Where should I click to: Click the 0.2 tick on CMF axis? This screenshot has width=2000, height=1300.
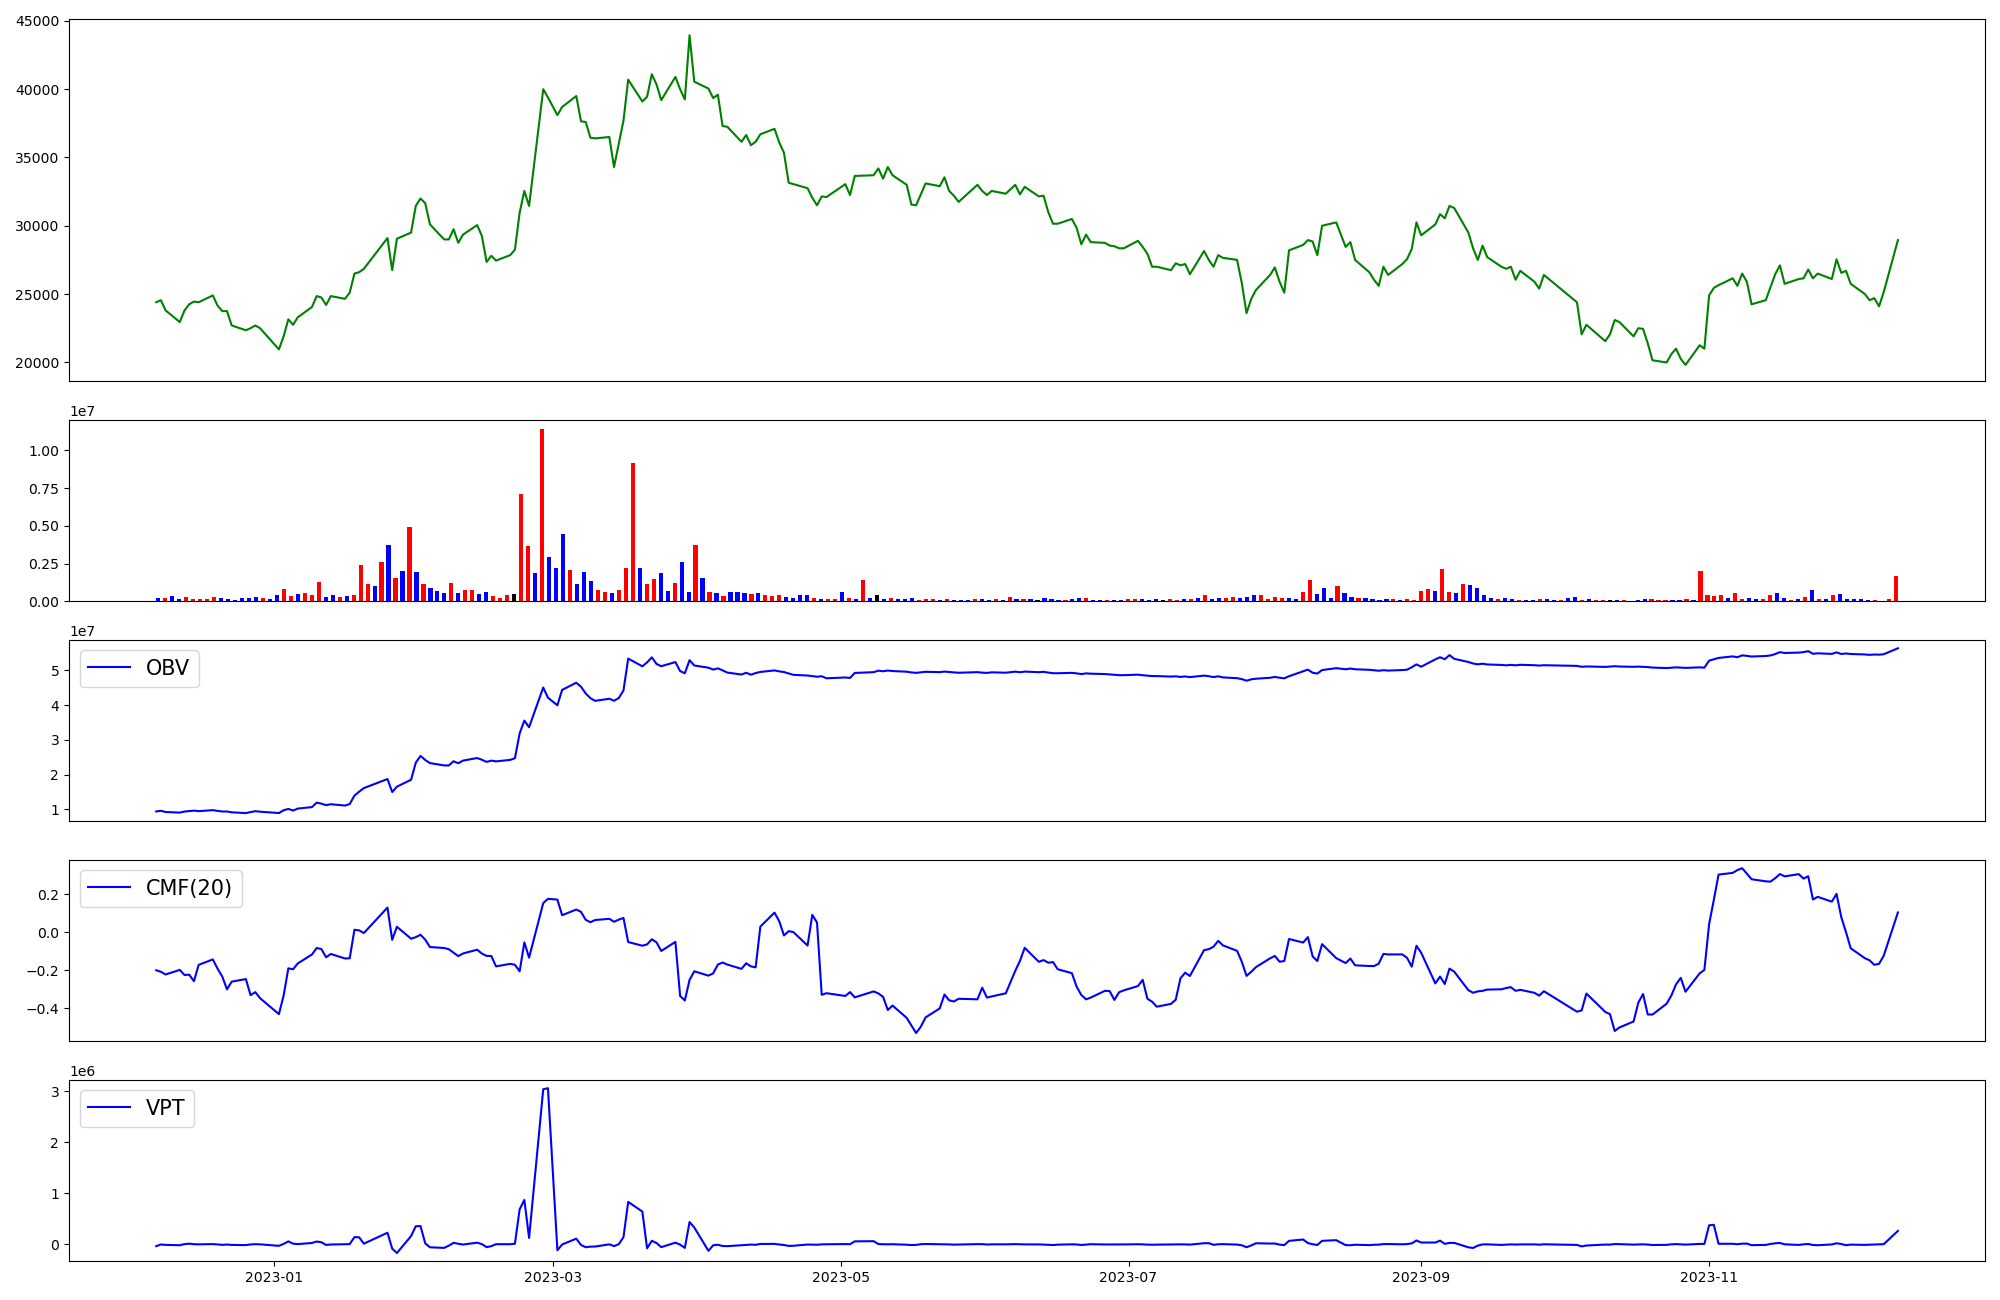pyautogui.click(x=47, y=895)
